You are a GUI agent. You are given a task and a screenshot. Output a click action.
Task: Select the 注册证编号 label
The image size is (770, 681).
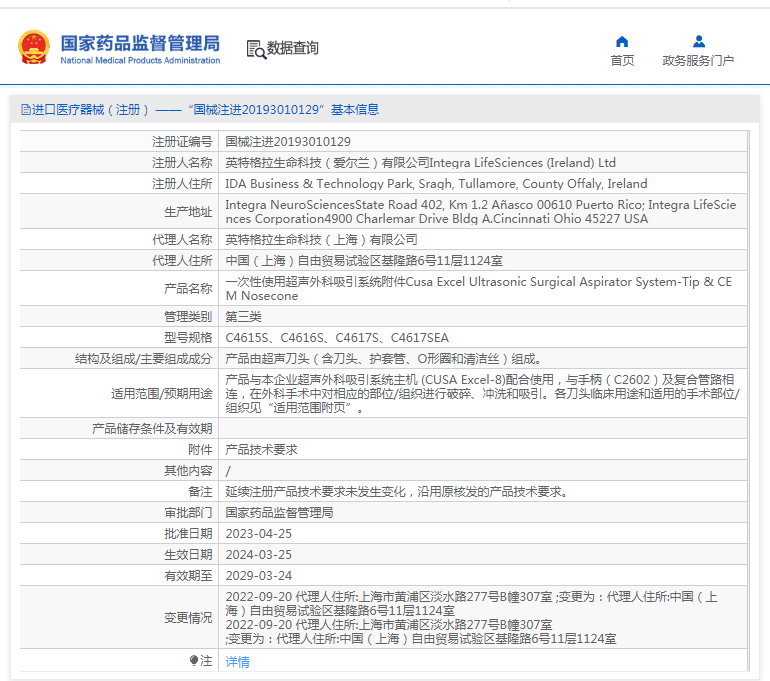tap(182, 142)
